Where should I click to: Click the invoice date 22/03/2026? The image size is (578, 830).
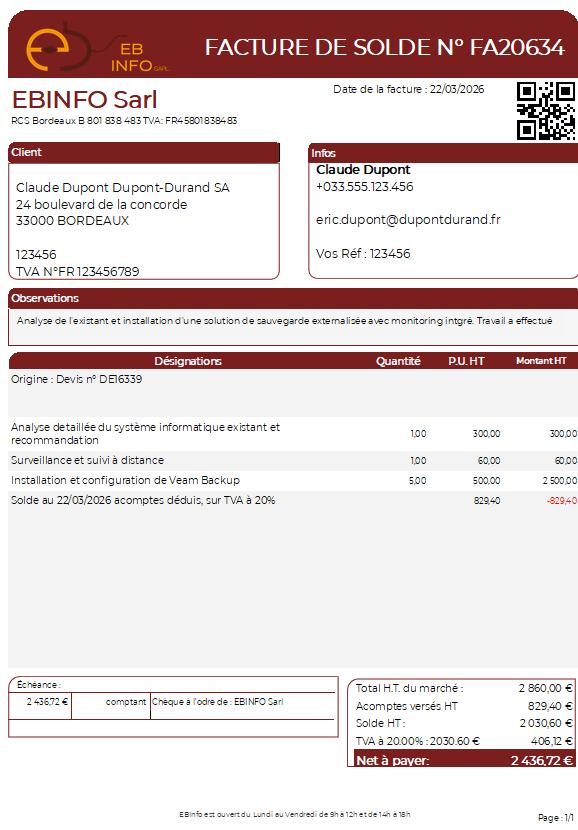(x=457, y=89)
